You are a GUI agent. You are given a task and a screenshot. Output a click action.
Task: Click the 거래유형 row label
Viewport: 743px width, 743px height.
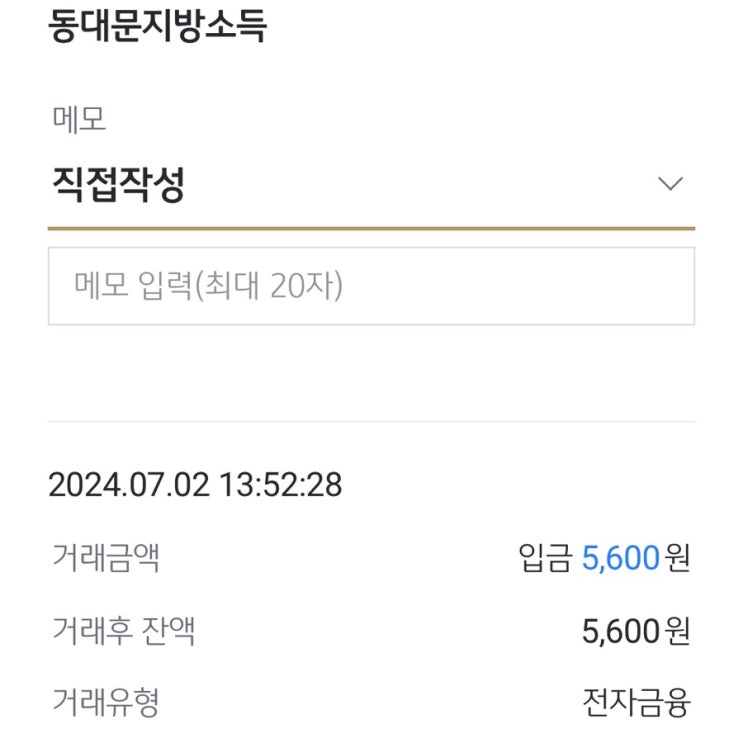[x=106, y=703]
